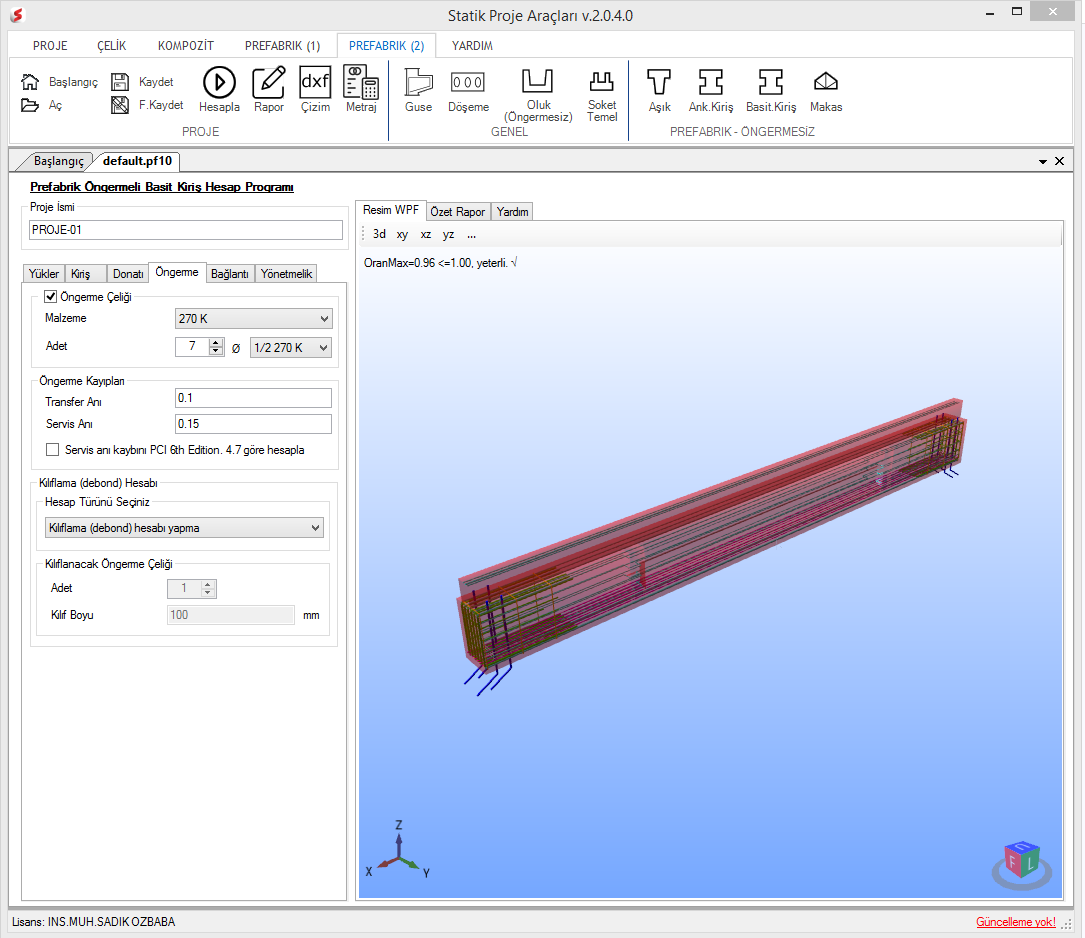This screenshot has height=938, width=1085.
Task: Click the application logo icon
Action: pyautogui.click(x=17, y=15)
